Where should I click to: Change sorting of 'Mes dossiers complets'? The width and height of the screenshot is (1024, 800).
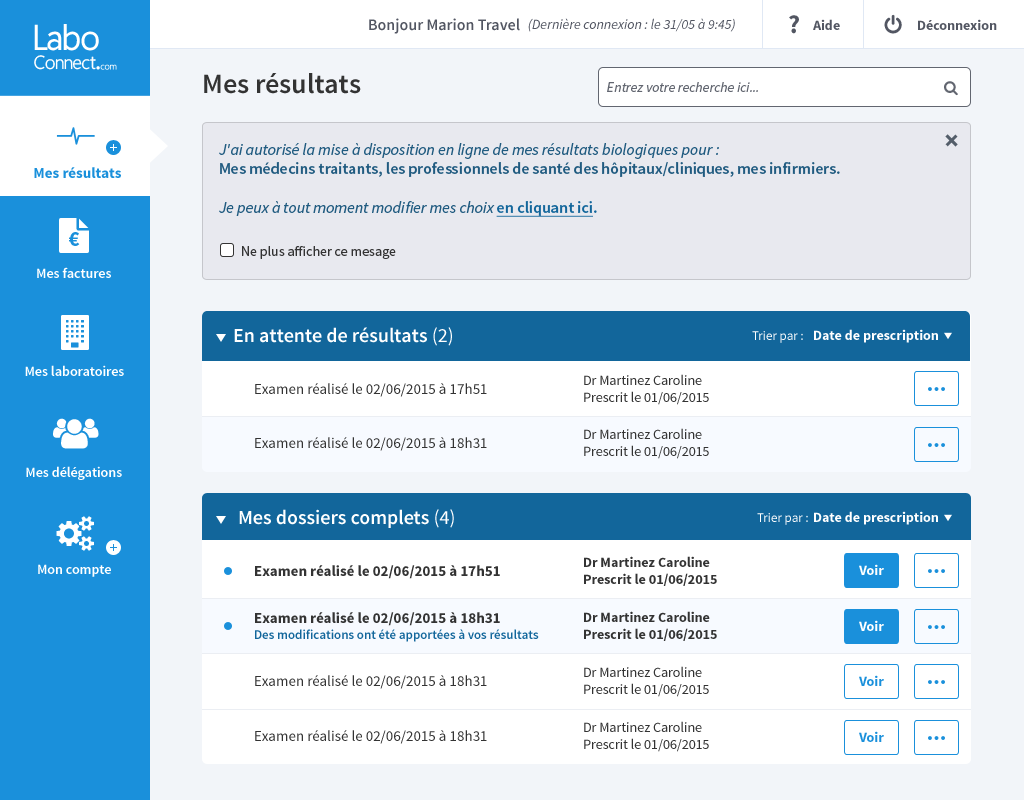click(882, 517)
